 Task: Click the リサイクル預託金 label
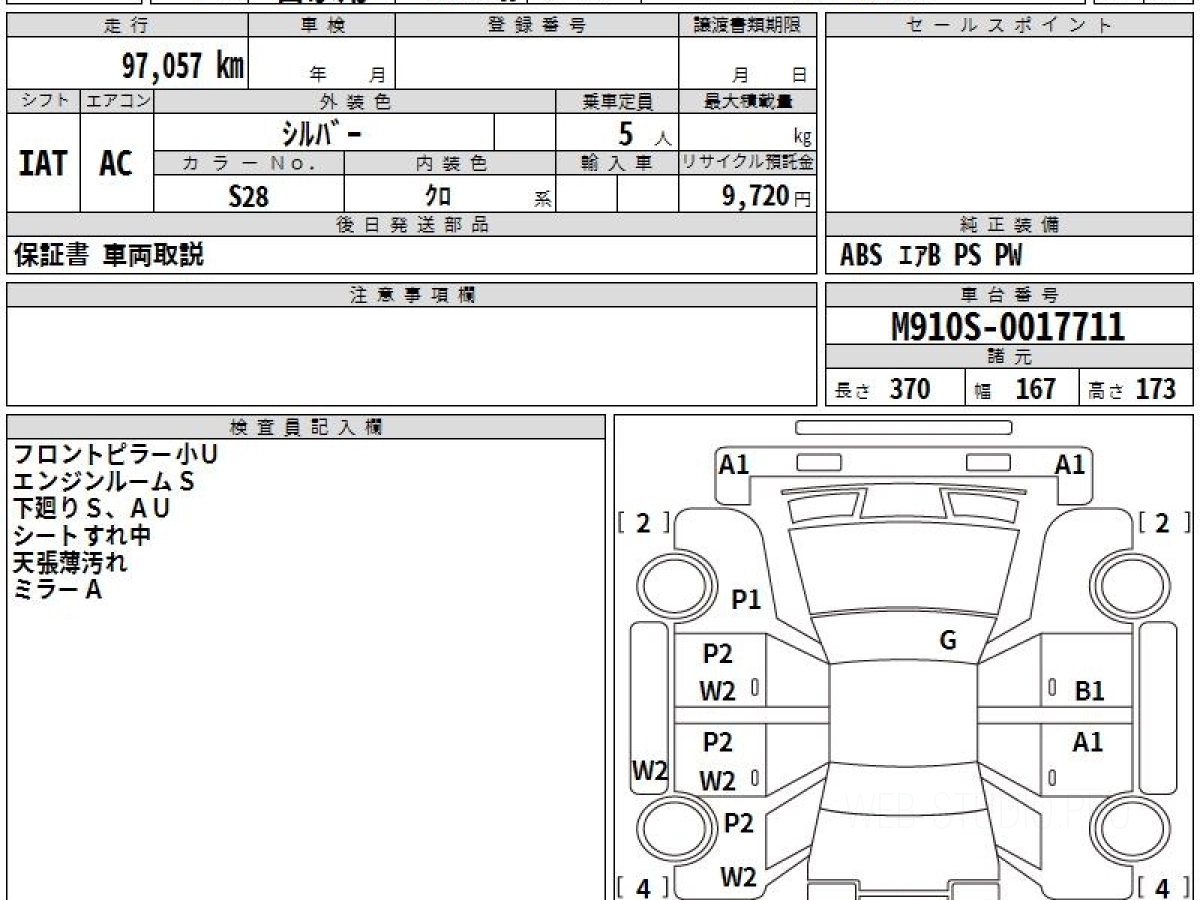click(x=748, y=164)
